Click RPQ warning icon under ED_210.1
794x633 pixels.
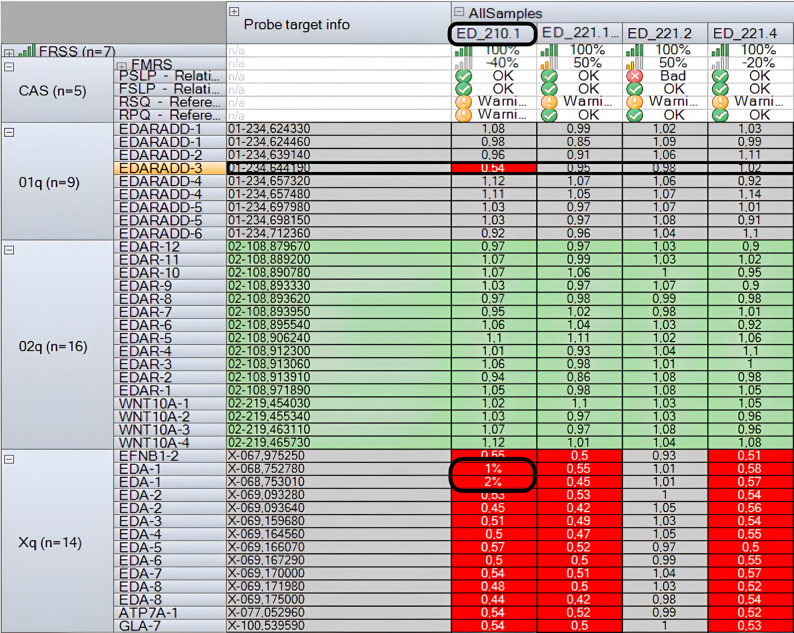[x=463, y=115]
